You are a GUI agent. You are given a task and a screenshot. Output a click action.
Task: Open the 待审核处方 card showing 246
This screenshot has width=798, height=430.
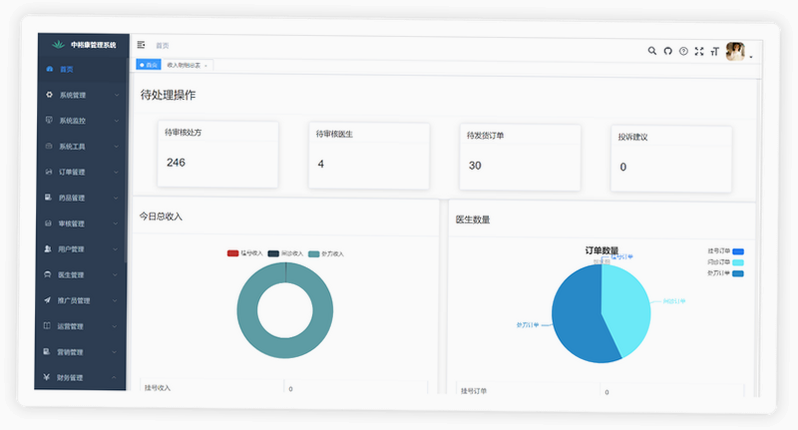[x=218, y=154]
